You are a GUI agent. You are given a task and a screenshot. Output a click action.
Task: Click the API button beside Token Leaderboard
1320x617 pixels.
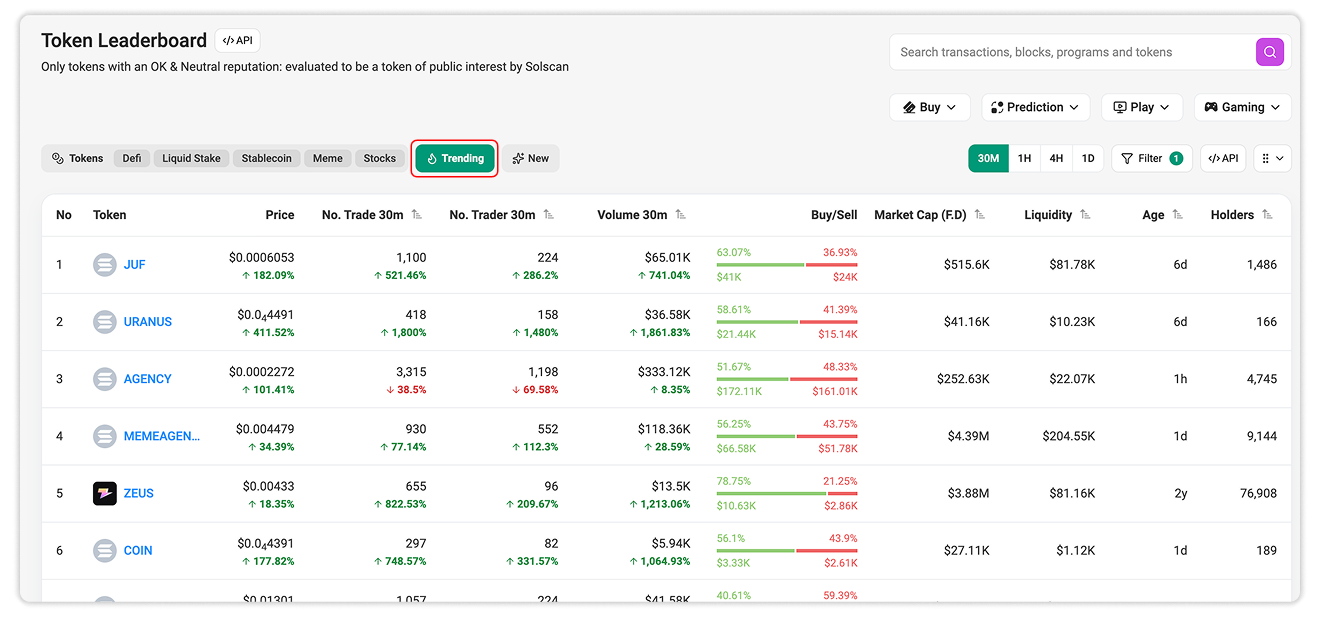coord(237,41)
